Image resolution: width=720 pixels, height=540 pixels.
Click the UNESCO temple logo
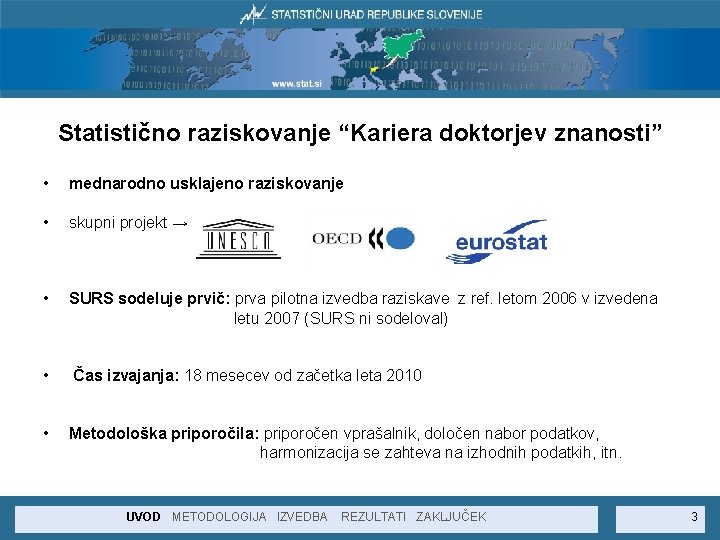238,239
